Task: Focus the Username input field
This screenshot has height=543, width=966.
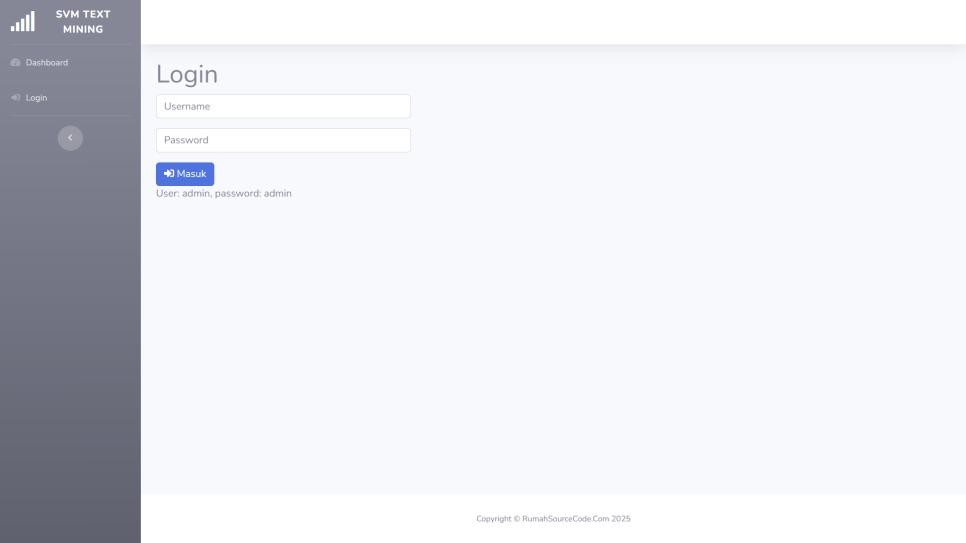Action: [x=283, y=106]
